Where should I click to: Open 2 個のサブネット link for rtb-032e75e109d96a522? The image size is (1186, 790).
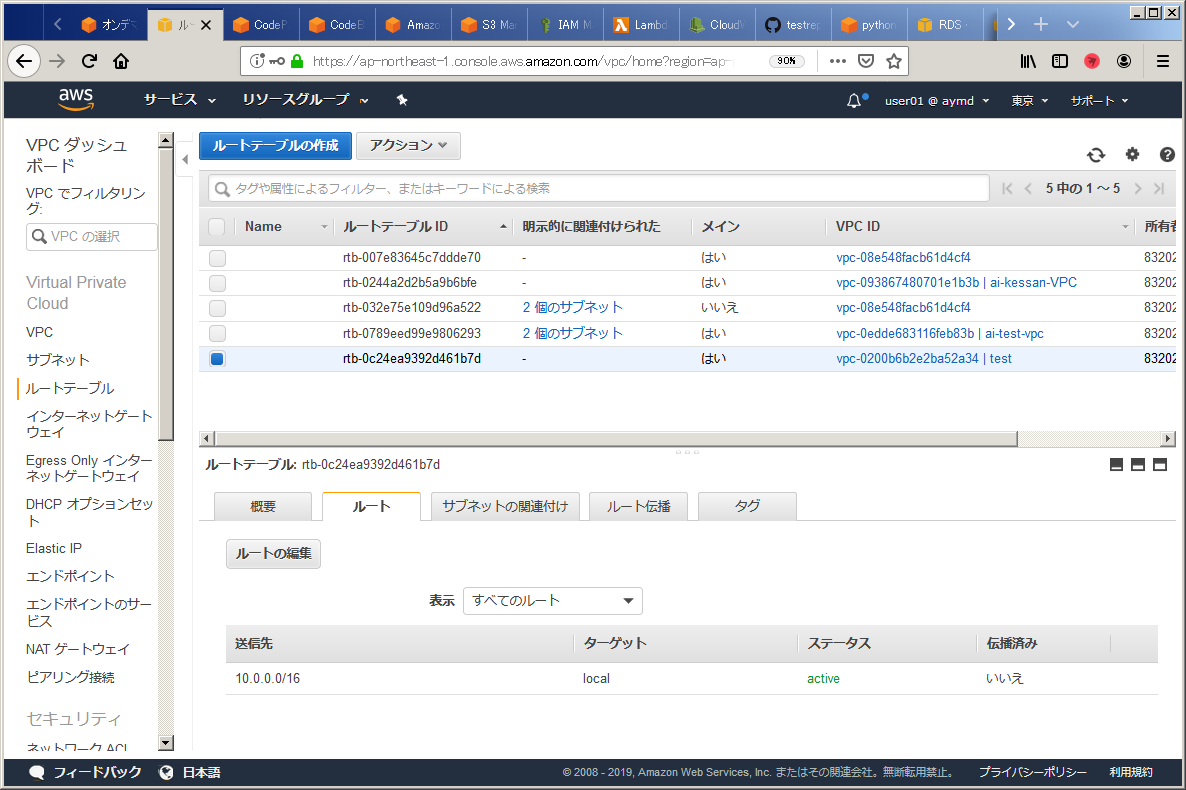573,307
